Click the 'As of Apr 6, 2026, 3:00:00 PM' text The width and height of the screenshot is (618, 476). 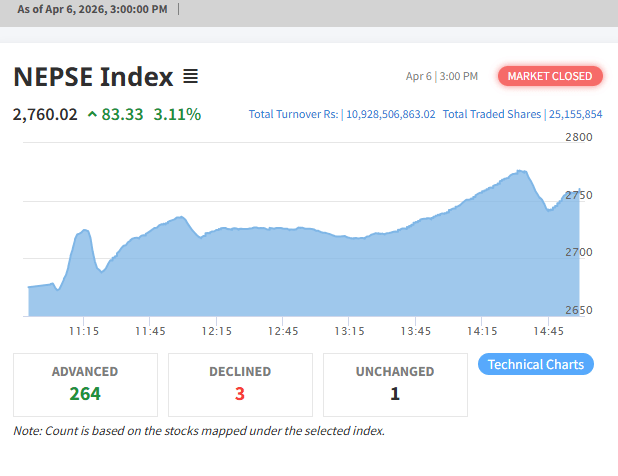pyautogui.click(x=92, y=9)
